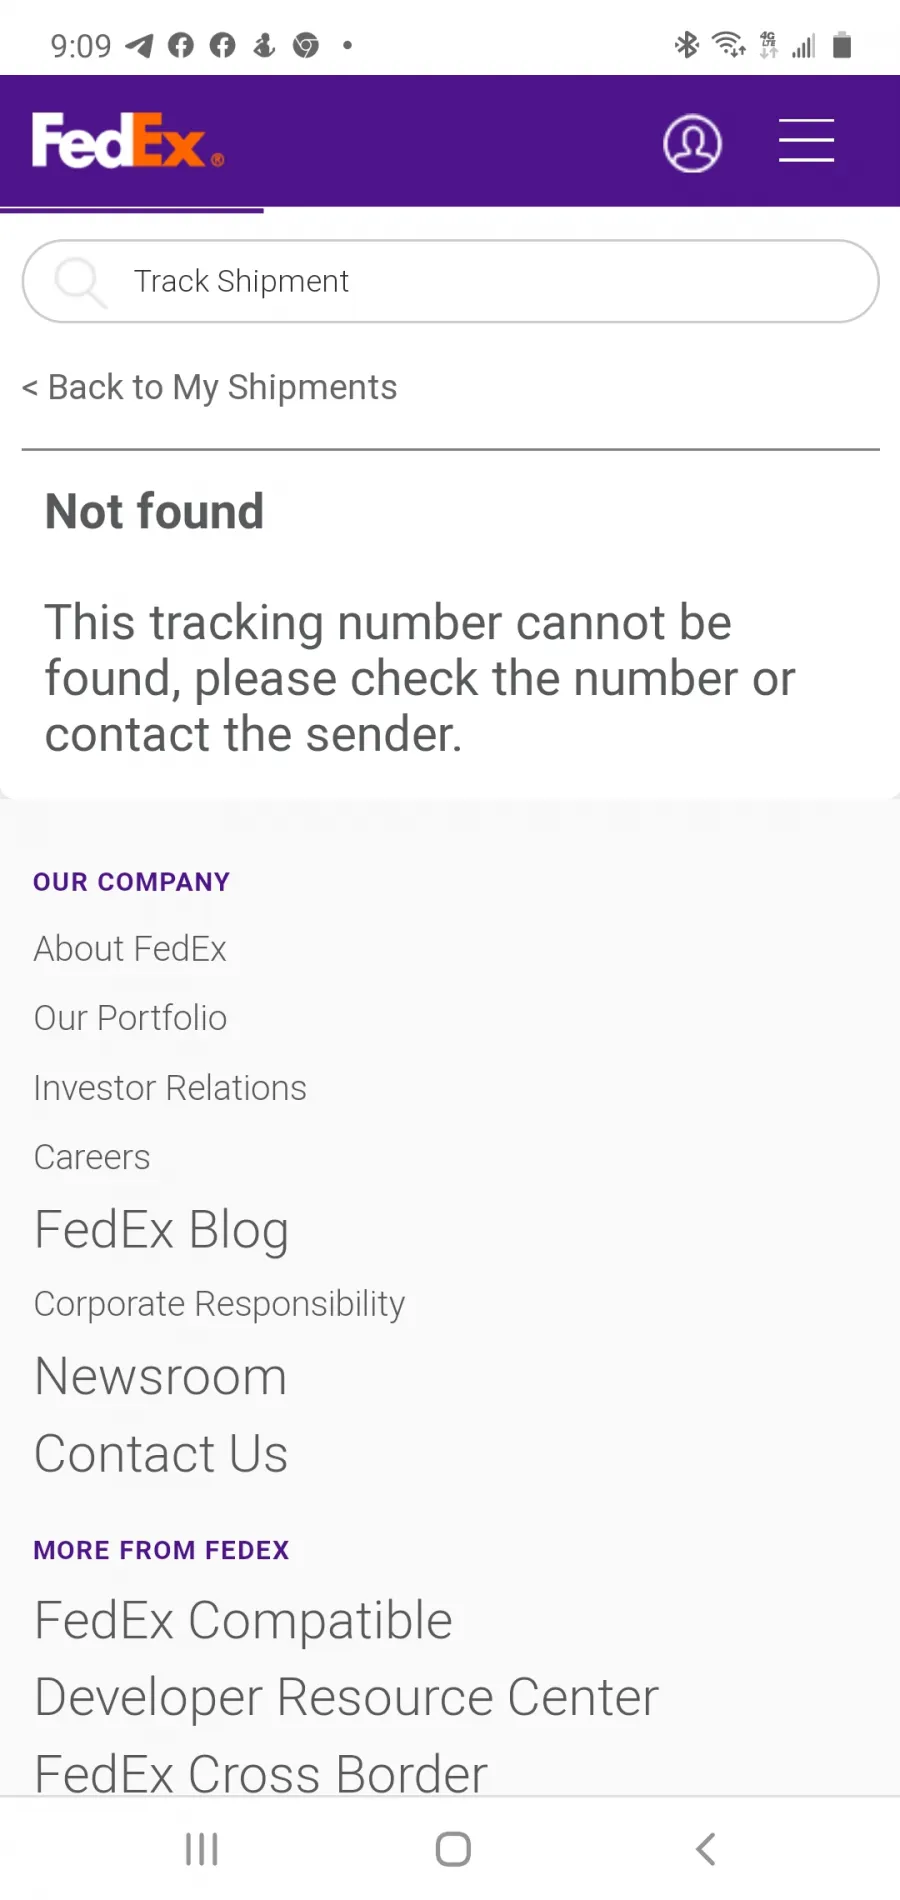Screen dimensions: 900x1900
Task: Tap the Android recent apps button
Action: point(202,1849)
